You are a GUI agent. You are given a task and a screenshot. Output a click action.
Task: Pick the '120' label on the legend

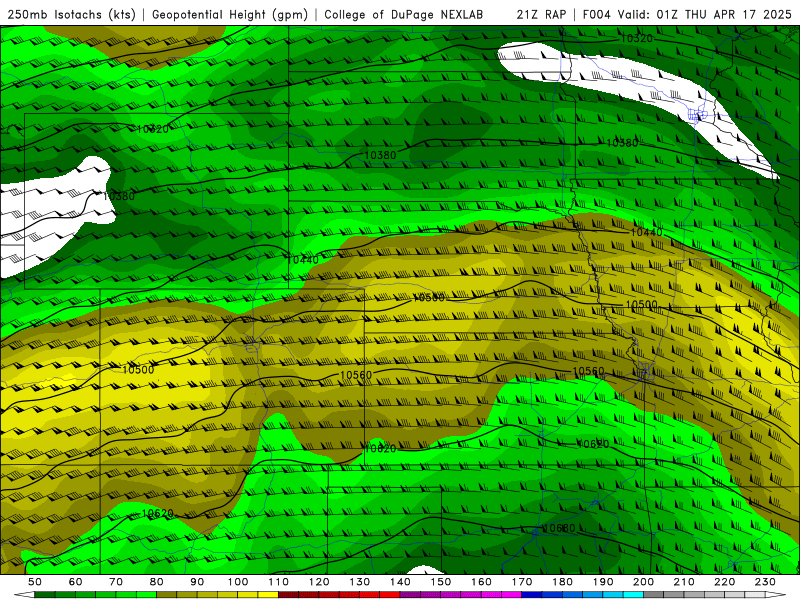click(x=319, y=582)
